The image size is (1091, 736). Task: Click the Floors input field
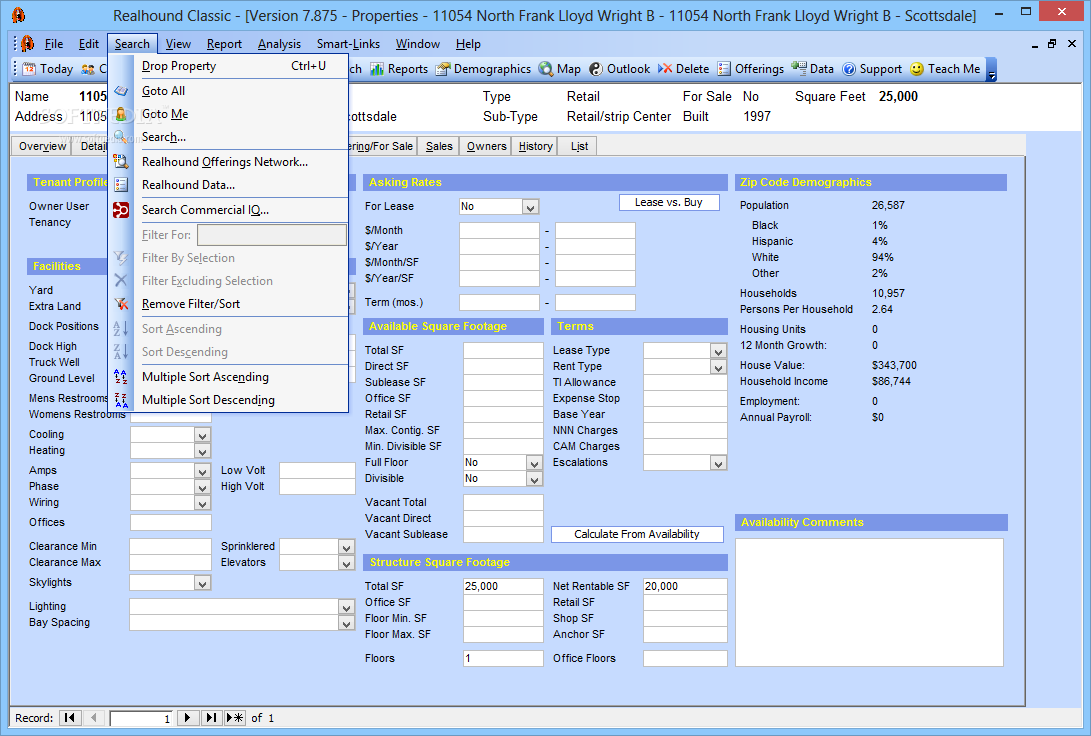tap(503, 658)
